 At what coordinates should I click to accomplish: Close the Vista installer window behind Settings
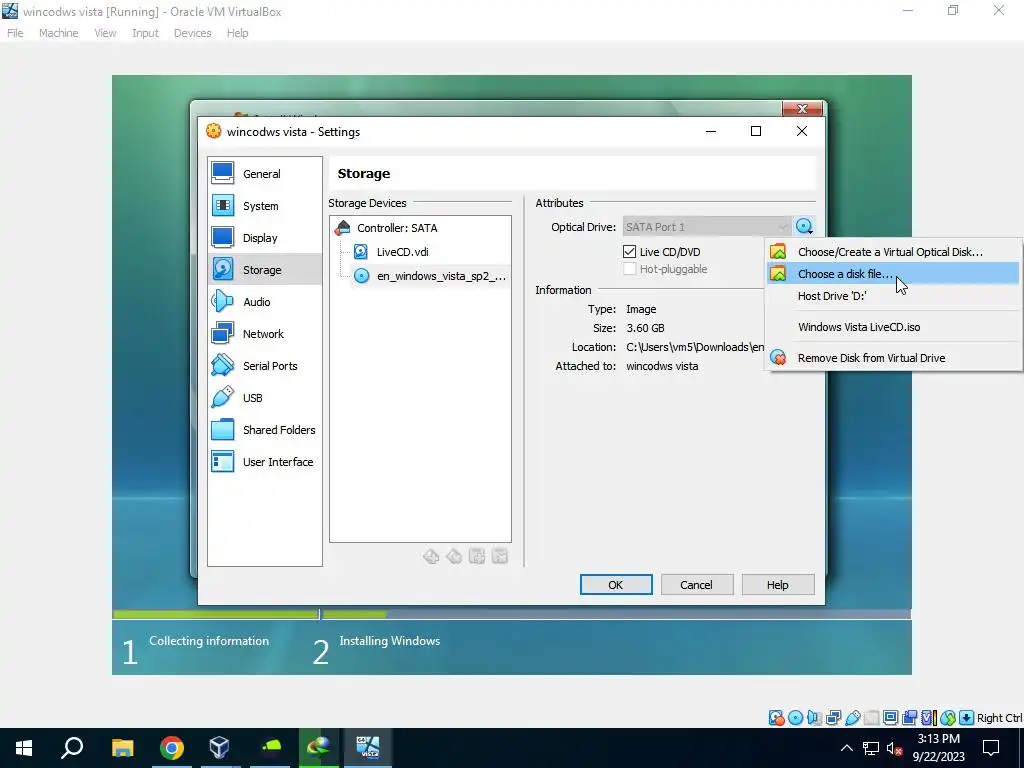tap(802, 108)
